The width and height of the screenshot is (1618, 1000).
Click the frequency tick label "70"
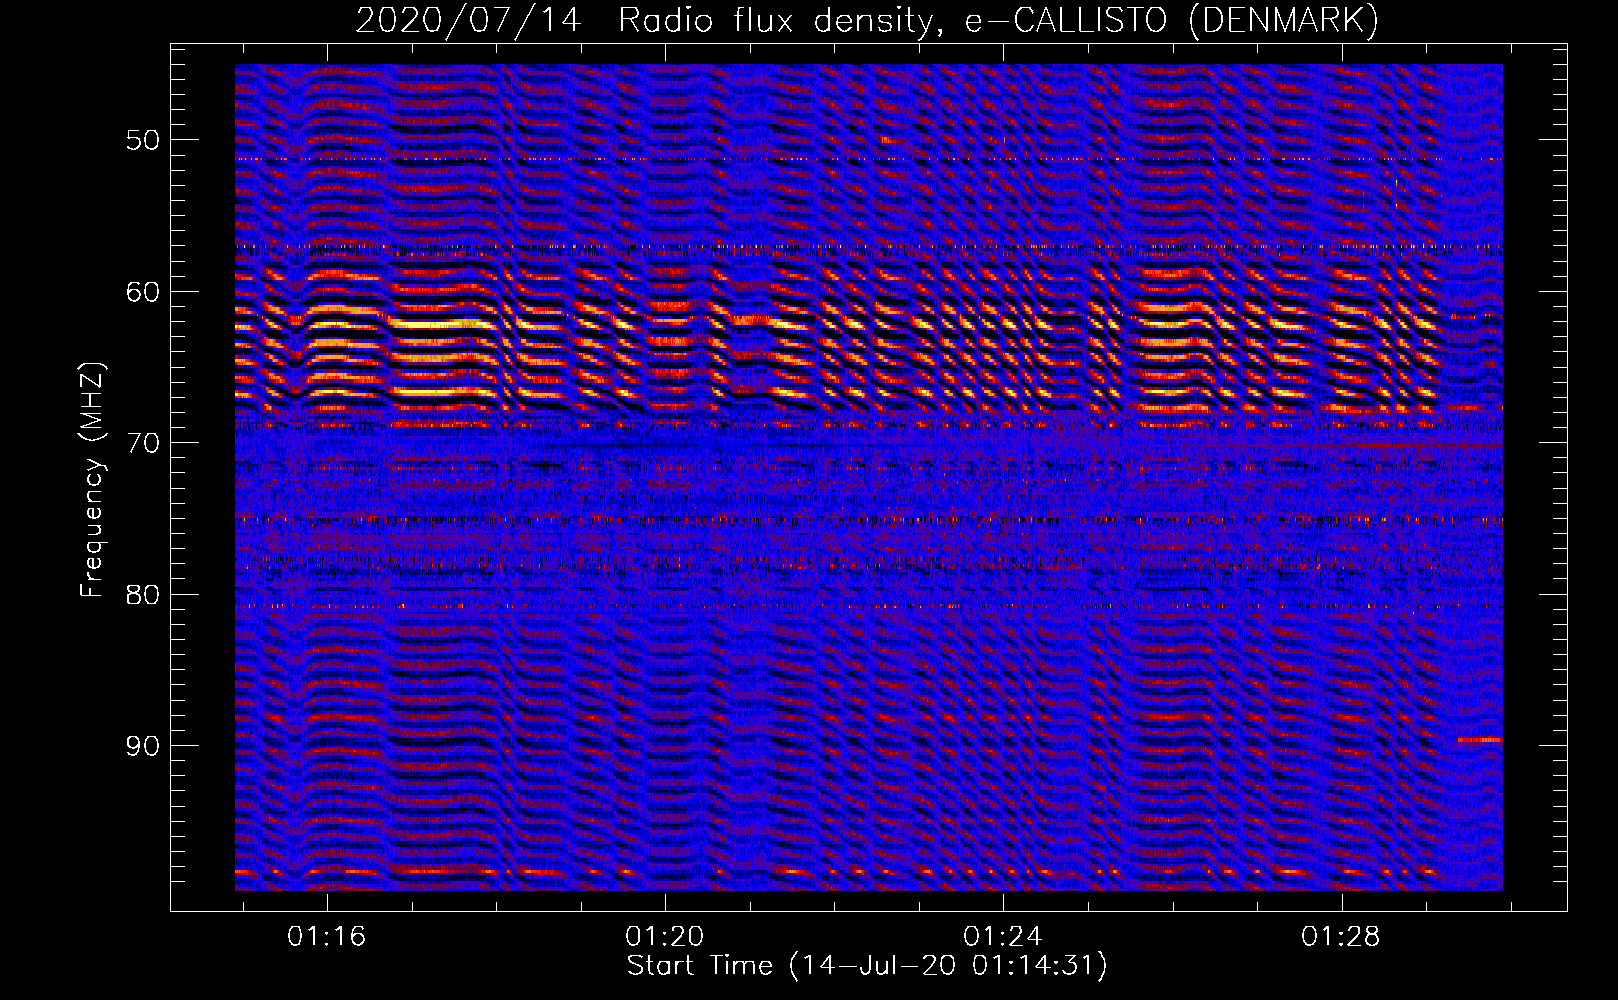pos(143,443)
